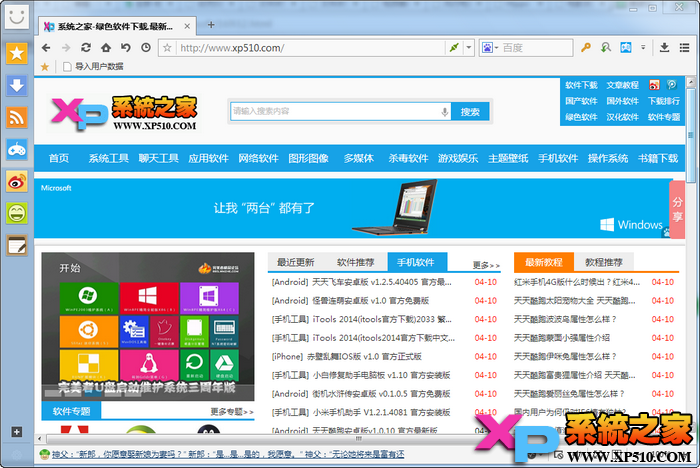Open 赤壁乱舞IOS版 v1.0 entry
This screenshot has height=468, width=700.
click(x=346, y=356)
